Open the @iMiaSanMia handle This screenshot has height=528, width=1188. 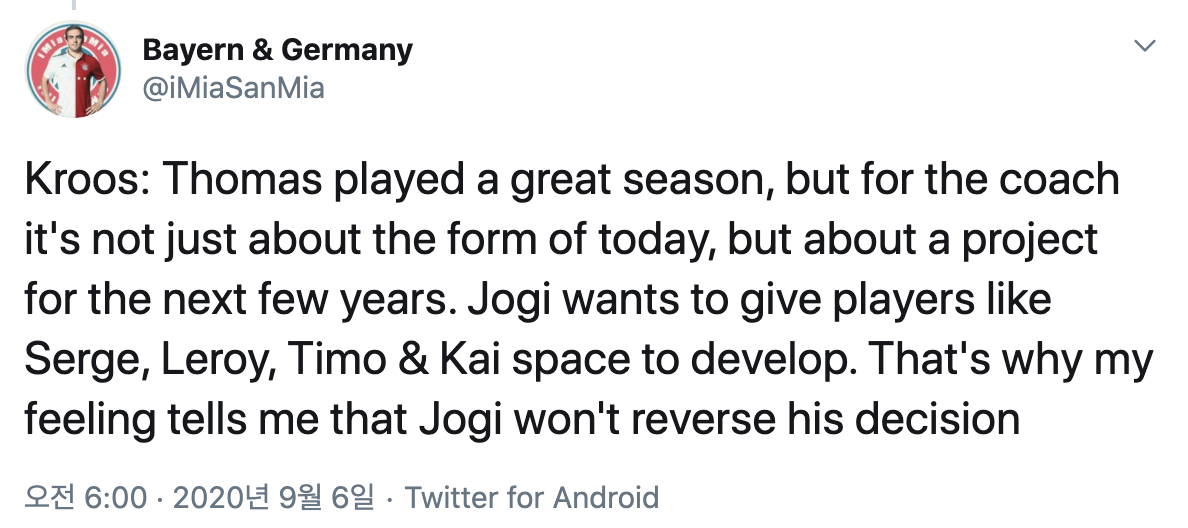(233, 88)
